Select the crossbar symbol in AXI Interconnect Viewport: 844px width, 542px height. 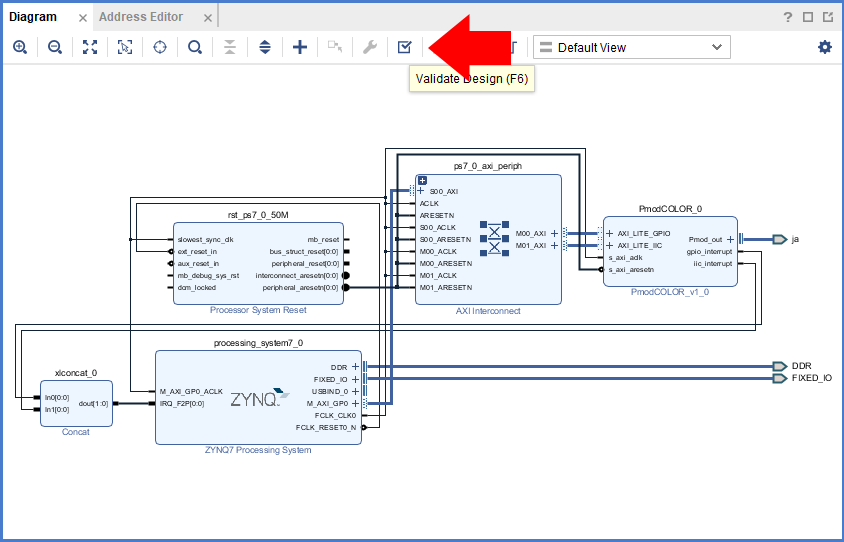pyautogui.click(x=494, y=238)
